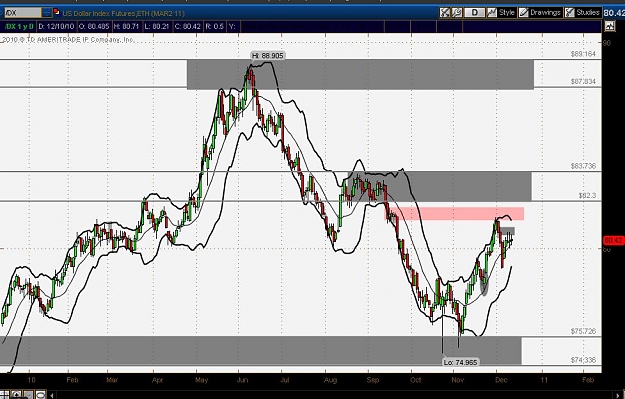Viewport: 625px width, 399px height.
Task: Click the H: 80.71 high value
Action: click(126, 27)
